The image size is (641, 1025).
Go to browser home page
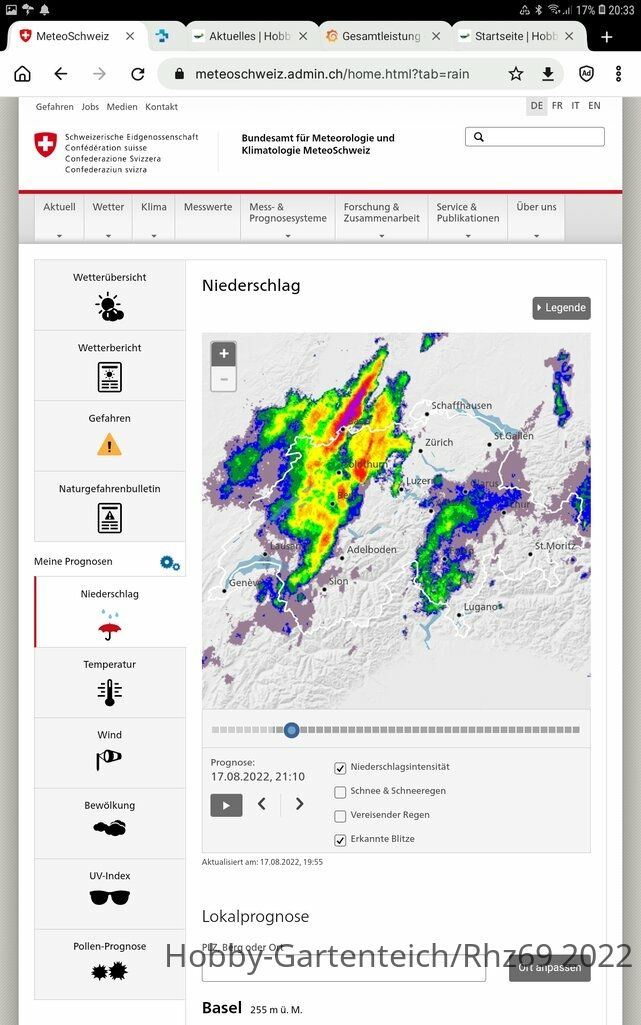(23, 74)
